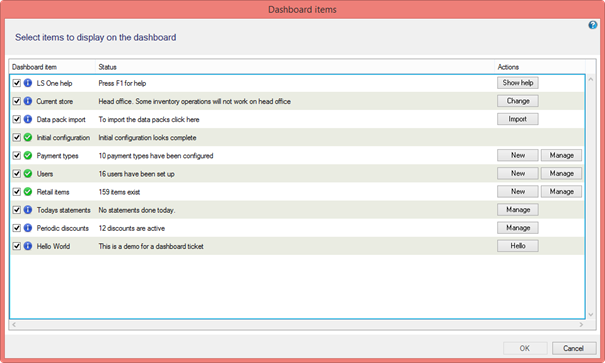Image resolution: width=605 pixels, height=363 pixels.
Task: Toggle the Periodic discounts checkbox
Action: [17, 228]
